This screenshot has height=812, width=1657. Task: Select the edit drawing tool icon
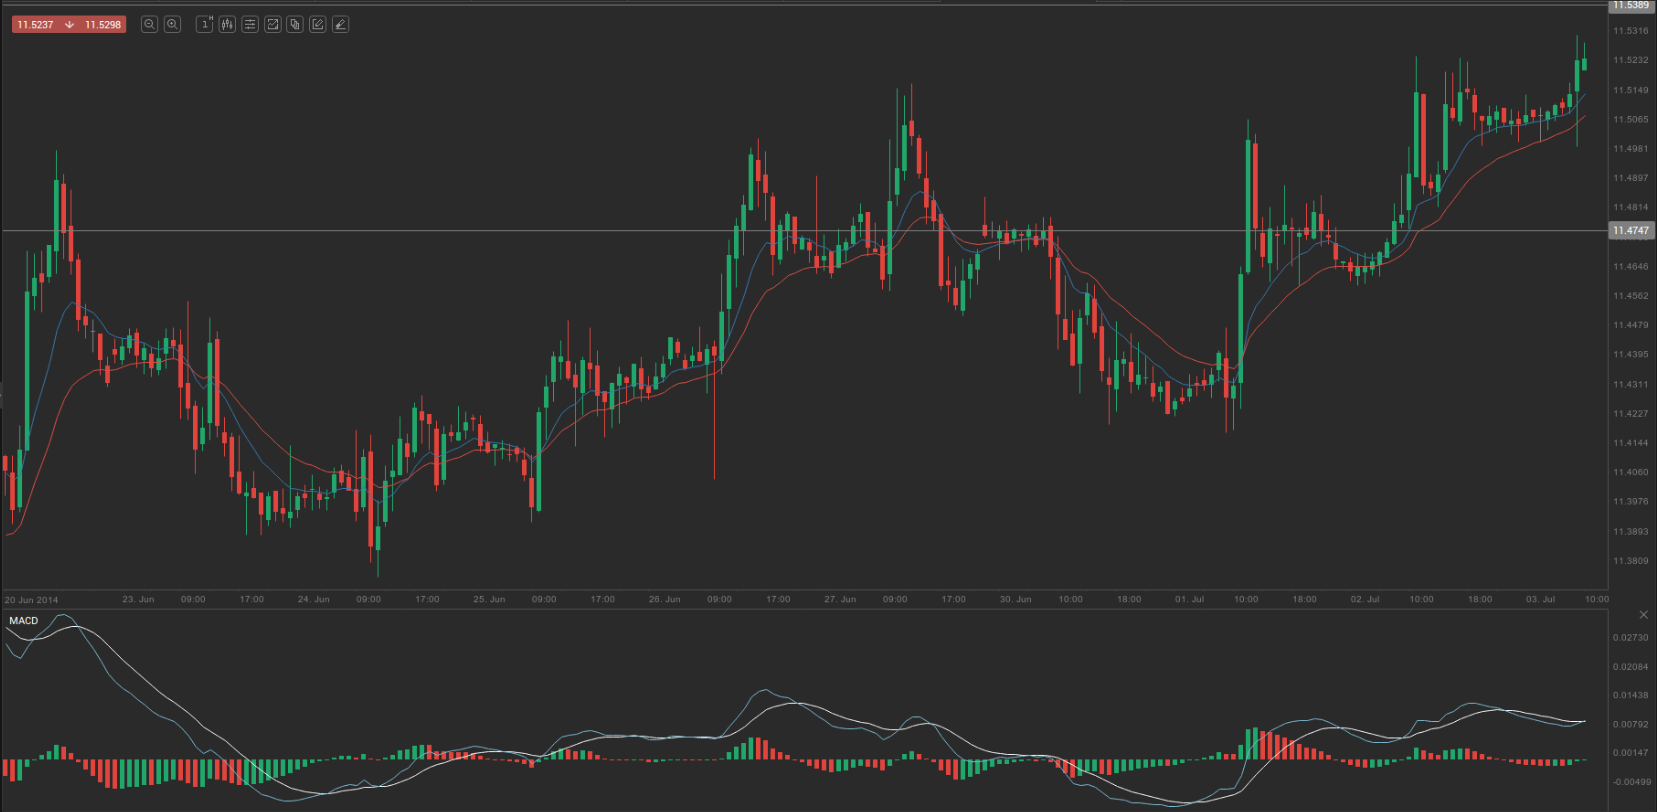317,24
